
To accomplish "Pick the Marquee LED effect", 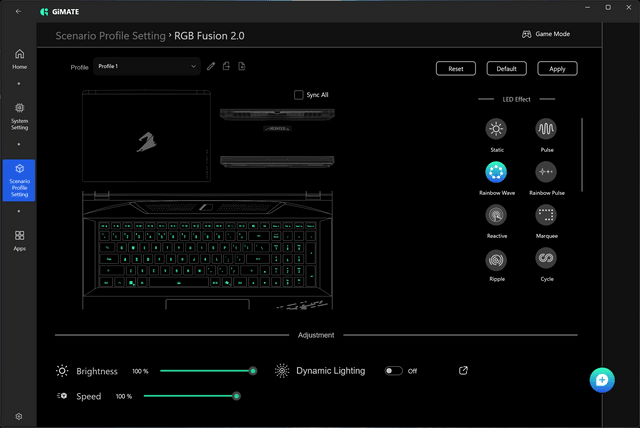I will [546, 215].
